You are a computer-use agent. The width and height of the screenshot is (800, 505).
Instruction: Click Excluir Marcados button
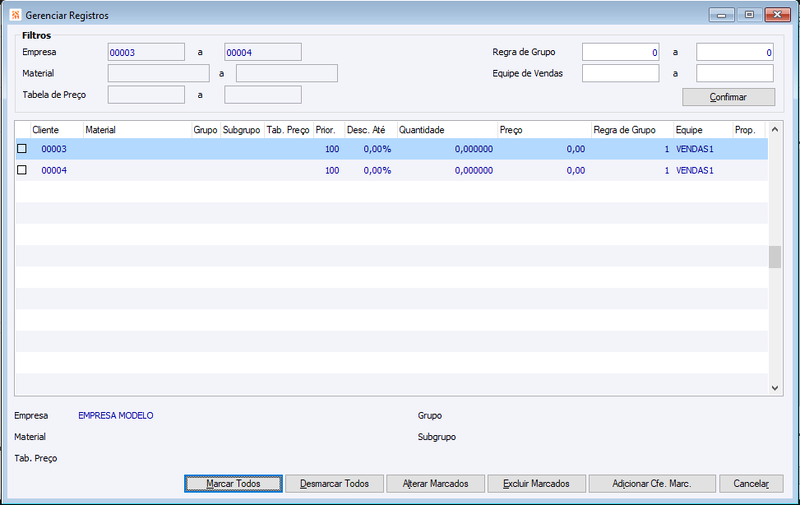[x=536, y=484]
